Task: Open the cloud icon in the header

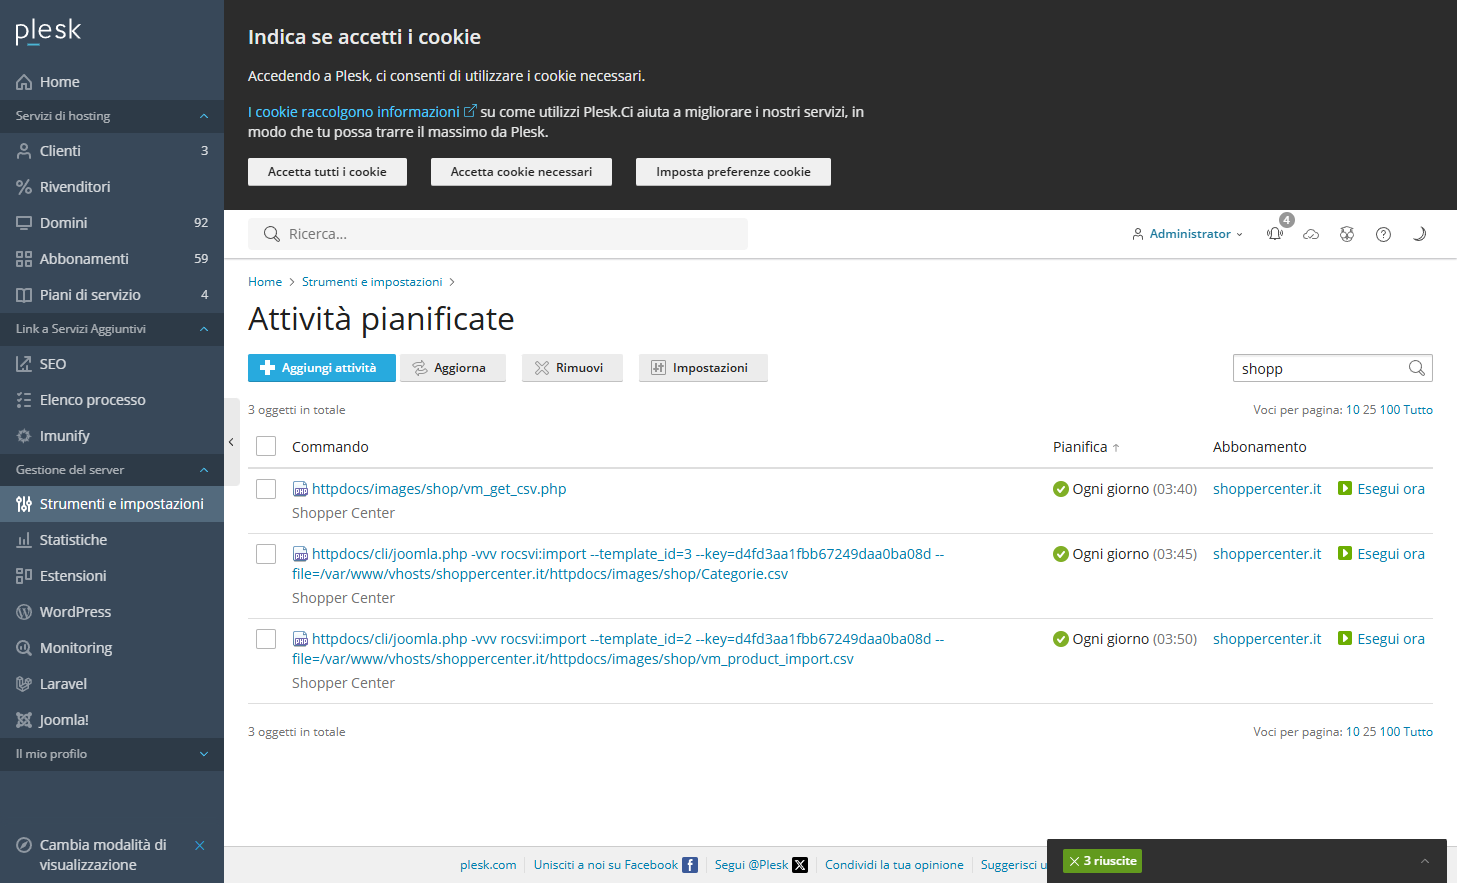Action: 1311,234
